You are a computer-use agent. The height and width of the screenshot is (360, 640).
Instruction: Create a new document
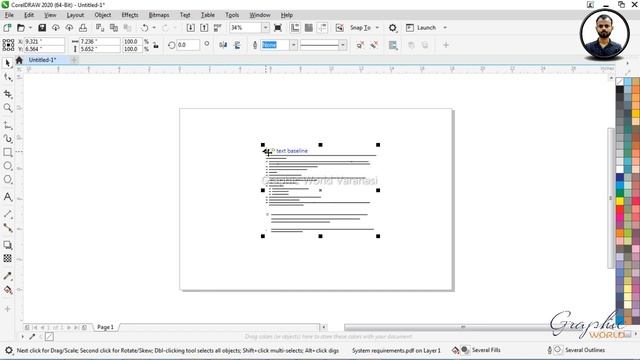point(7,28)
